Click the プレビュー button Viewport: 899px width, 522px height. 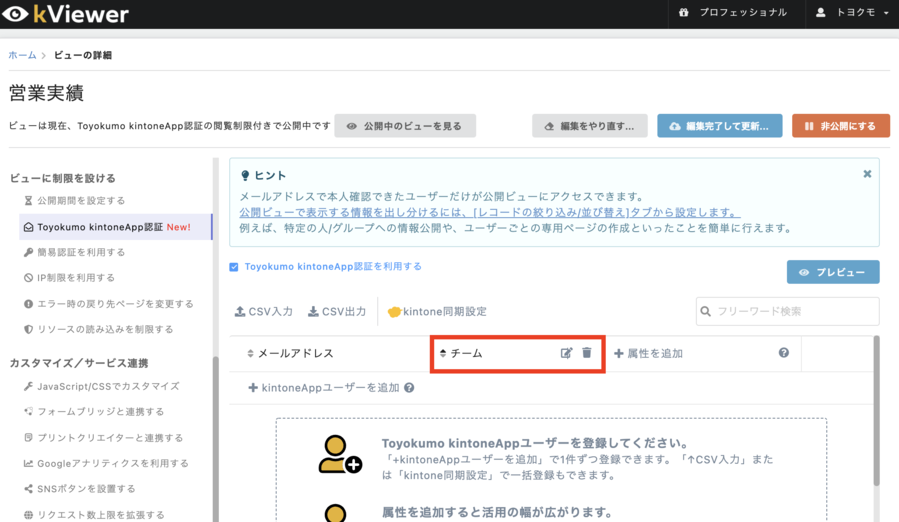coord(833,272)
